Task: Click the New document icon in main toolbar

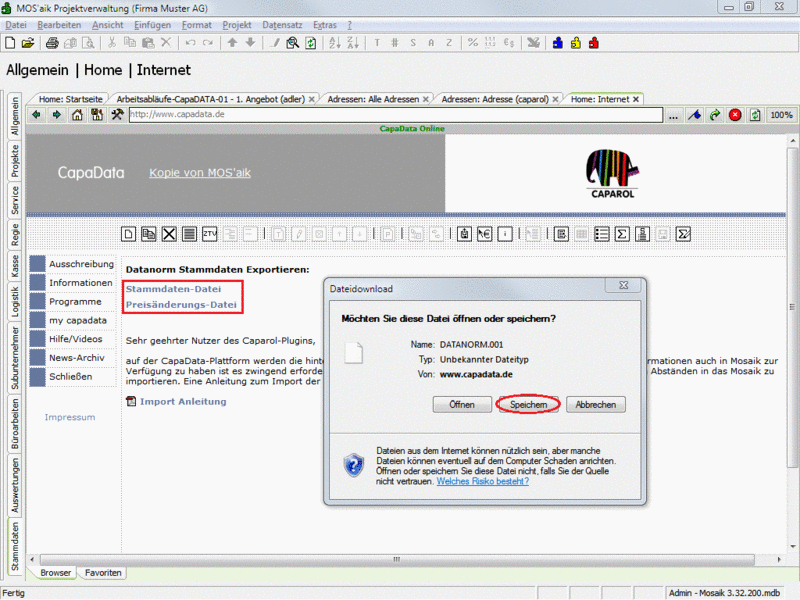Action: [x=10, y=43]
